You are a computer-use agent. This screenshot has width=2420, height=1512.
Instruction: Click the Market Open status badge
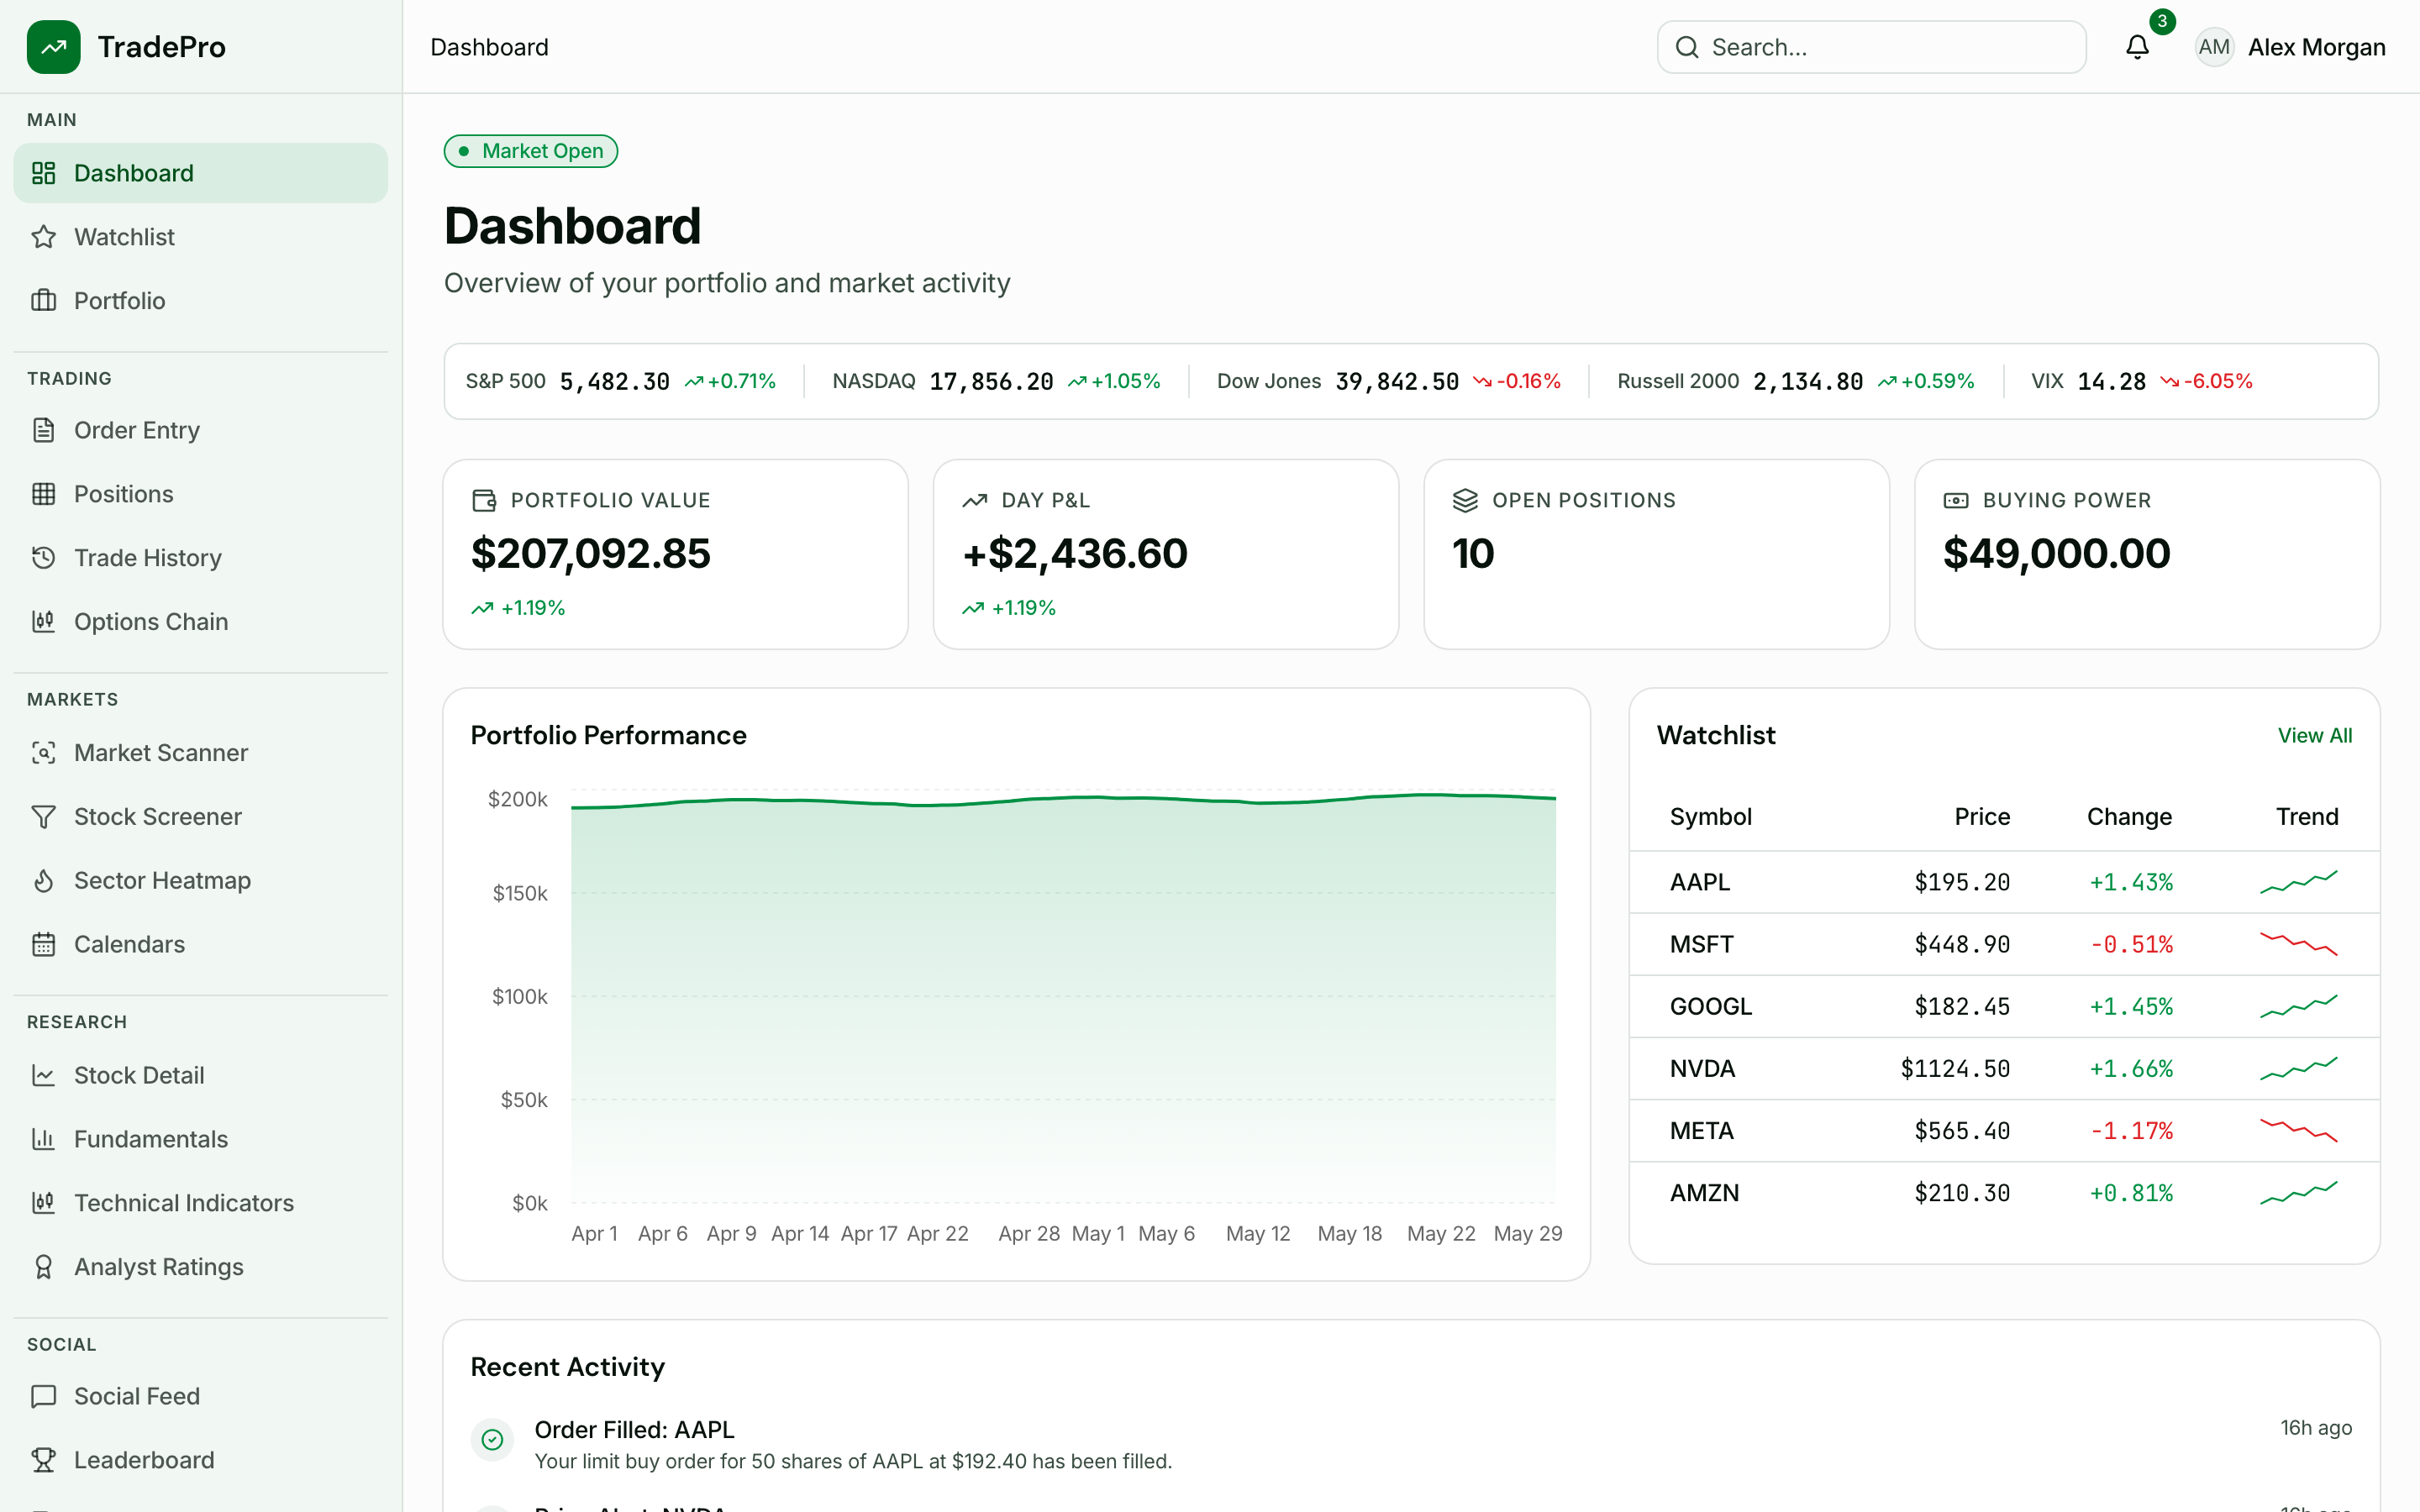pos(531,151)
